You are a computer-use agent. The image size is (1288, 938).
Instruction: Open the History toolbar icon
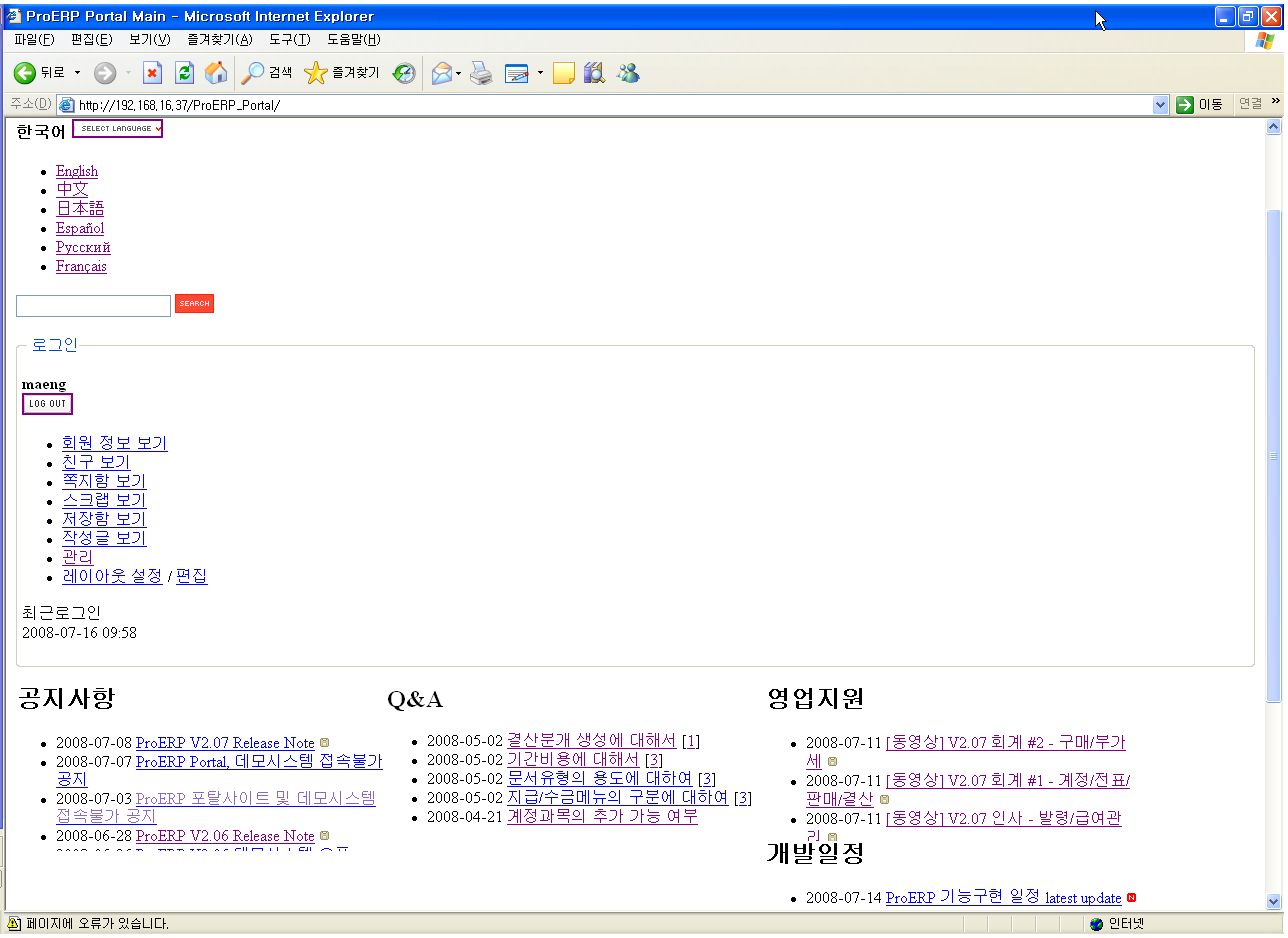click(404, 73)
